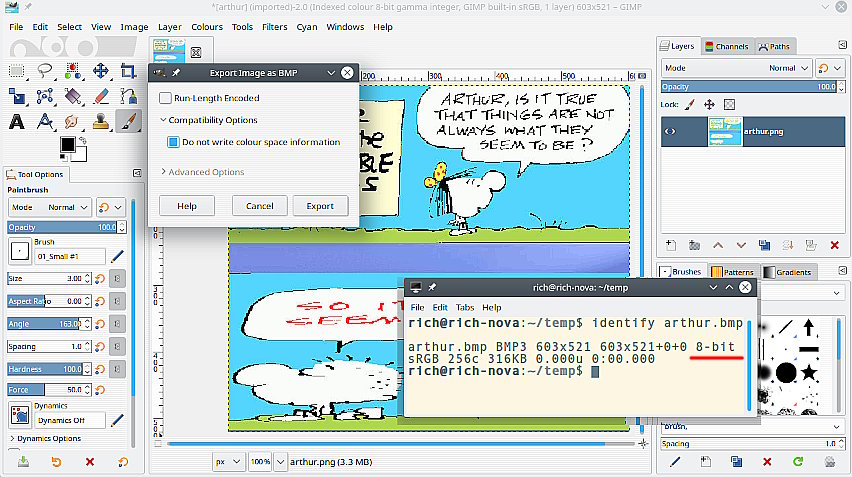Select the Select by Colour tool
Screen dimensions: 852x477
coord(72,71)
